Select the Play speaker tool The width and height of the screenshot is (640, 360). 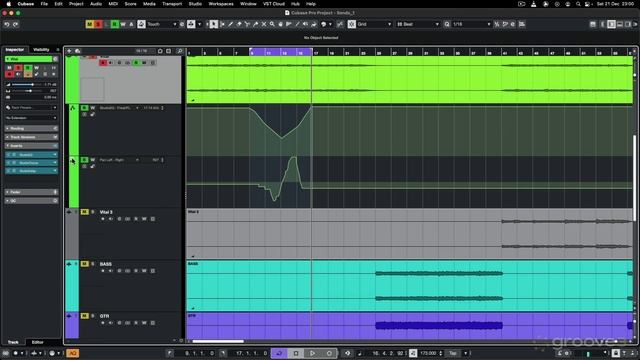coord(305,24)
